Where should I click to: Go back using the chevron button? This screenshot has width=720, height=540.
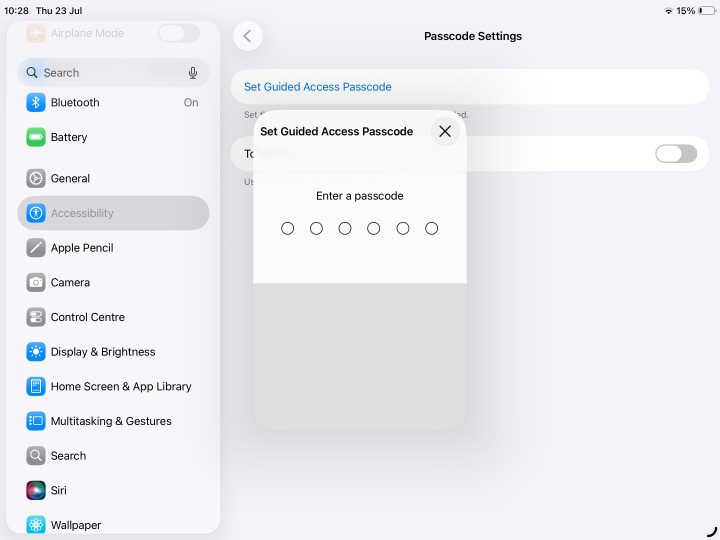point(248,36)
